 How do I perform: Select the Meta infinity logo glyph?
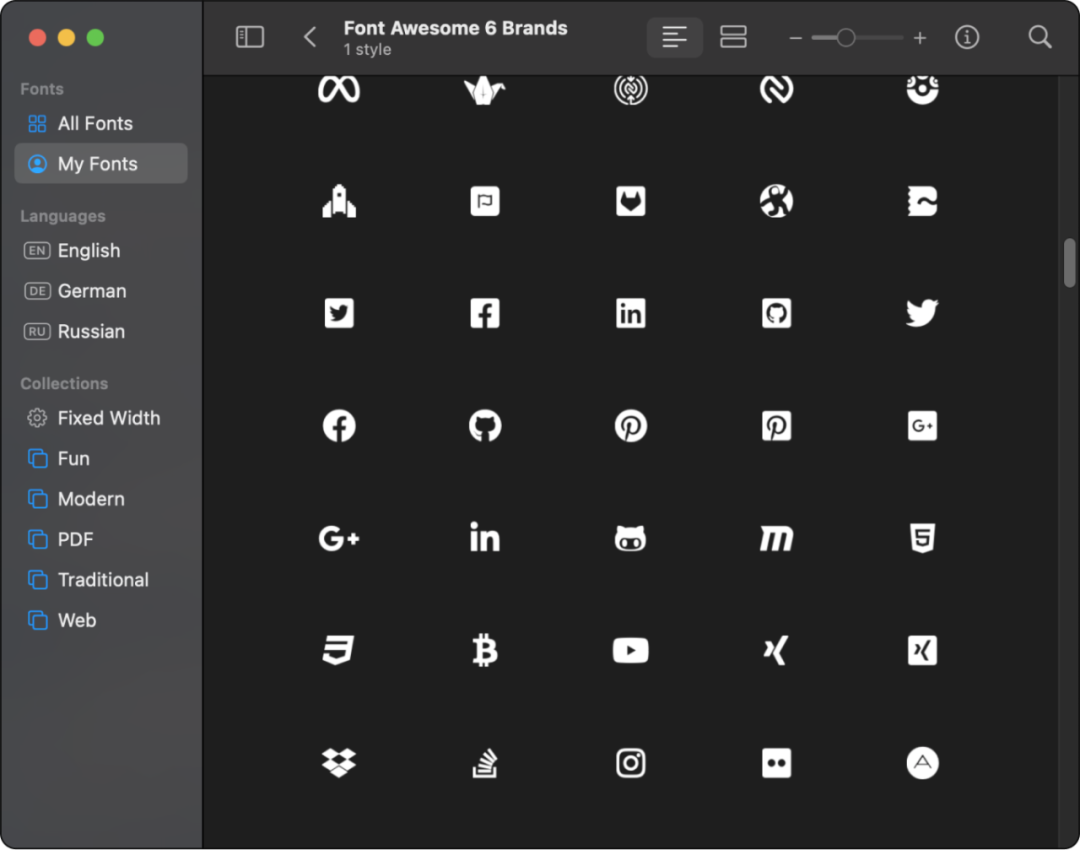click(x=339, y=89)
